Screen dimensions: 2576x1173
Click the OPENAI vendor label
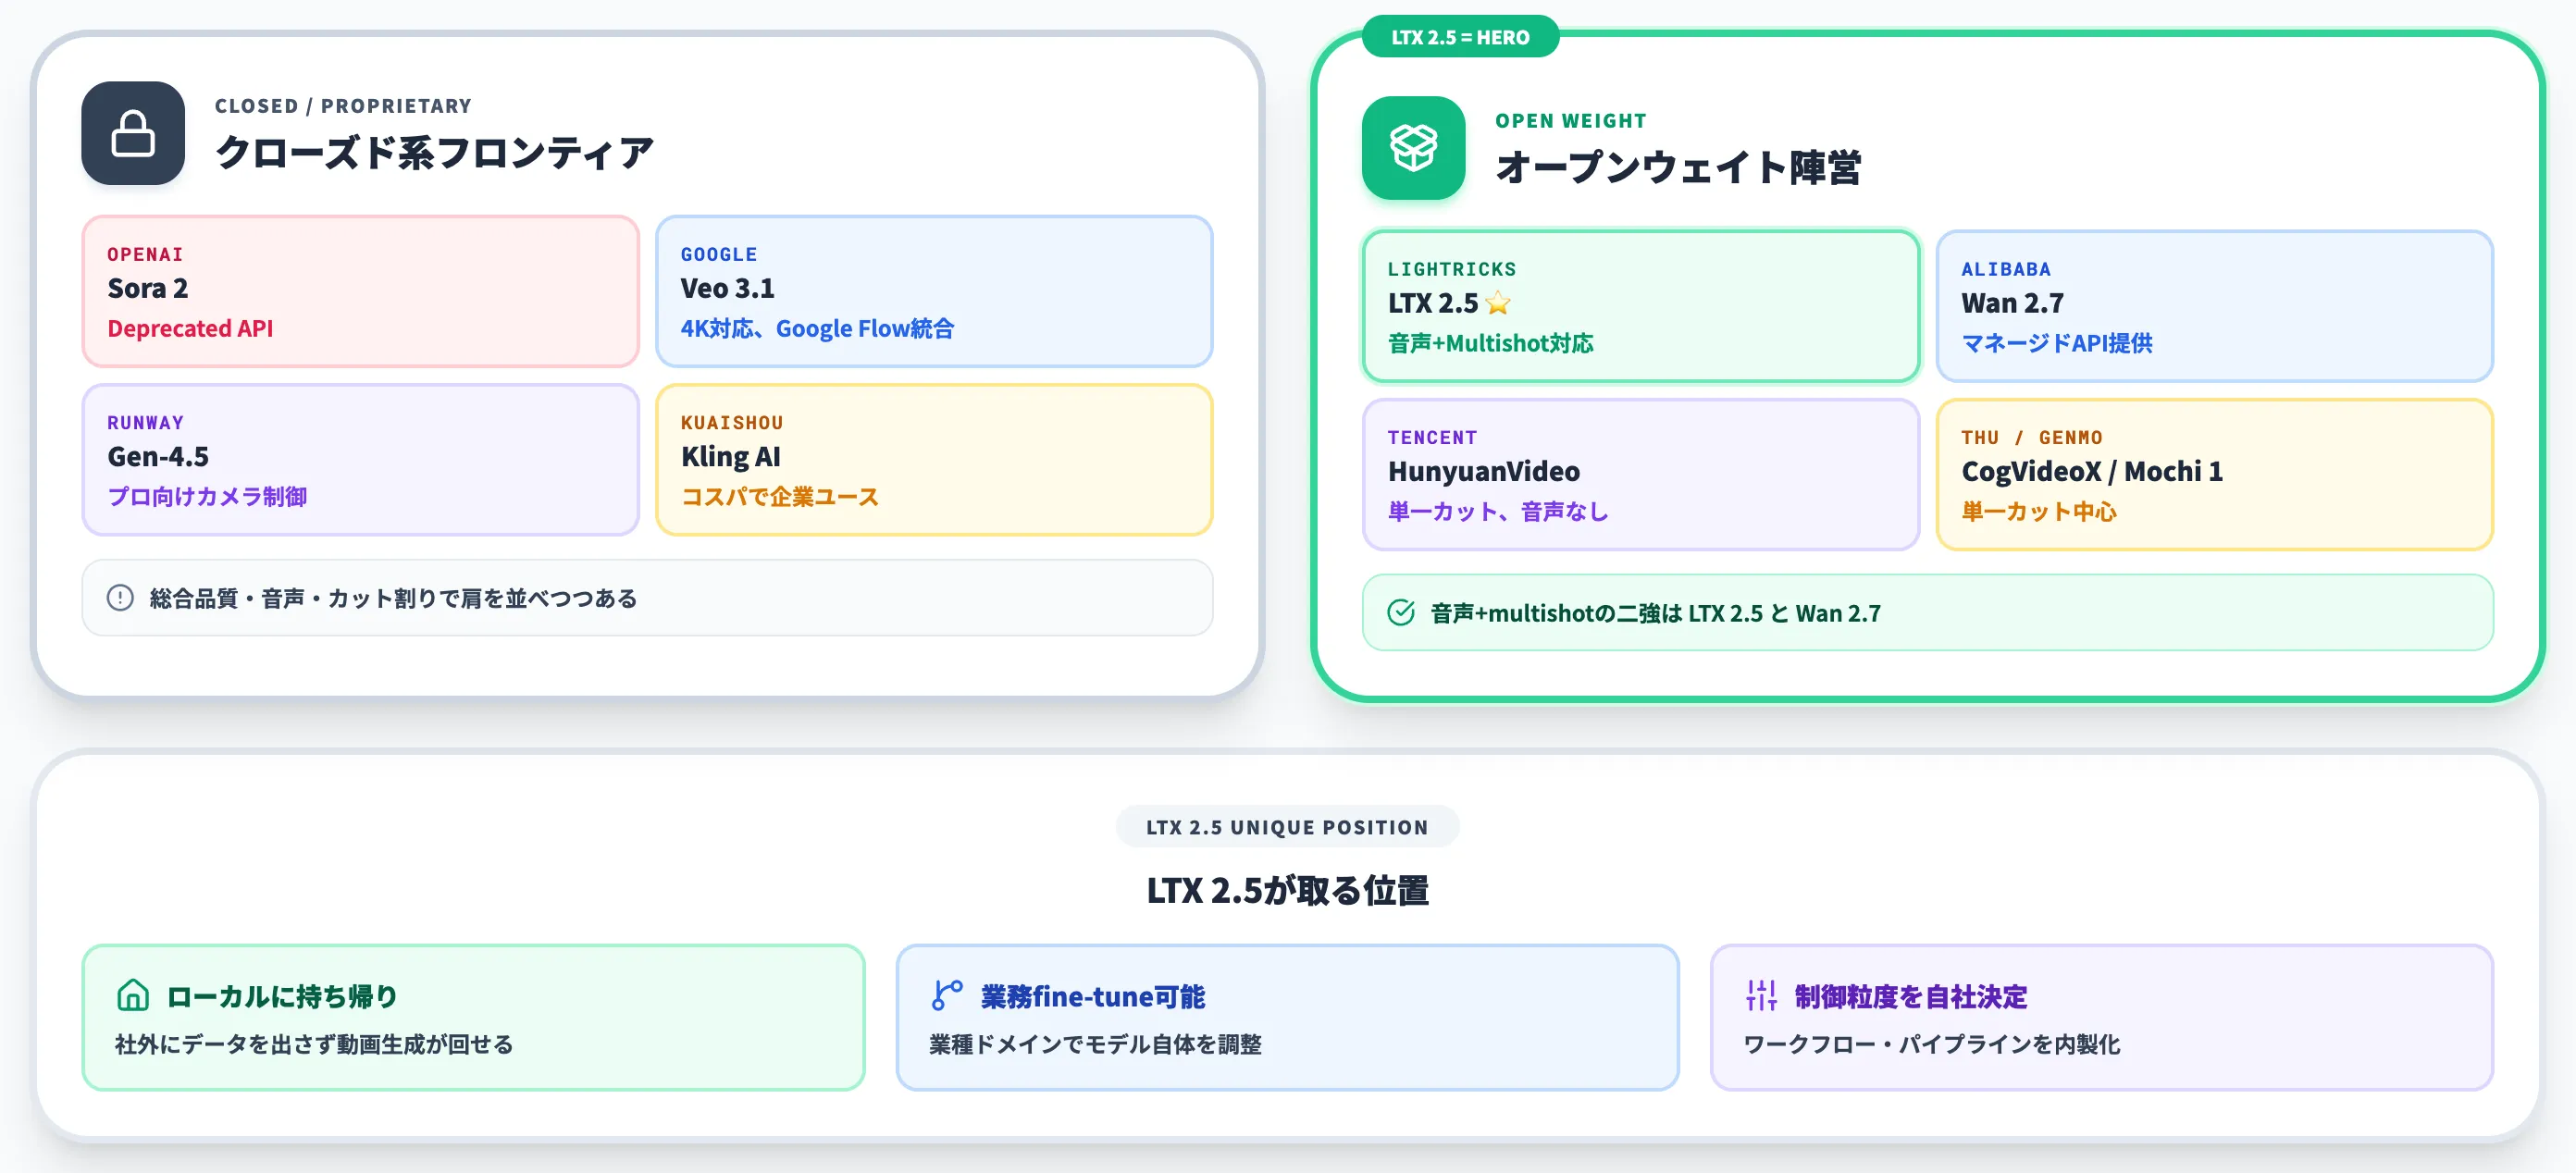(x=145, y=255)
